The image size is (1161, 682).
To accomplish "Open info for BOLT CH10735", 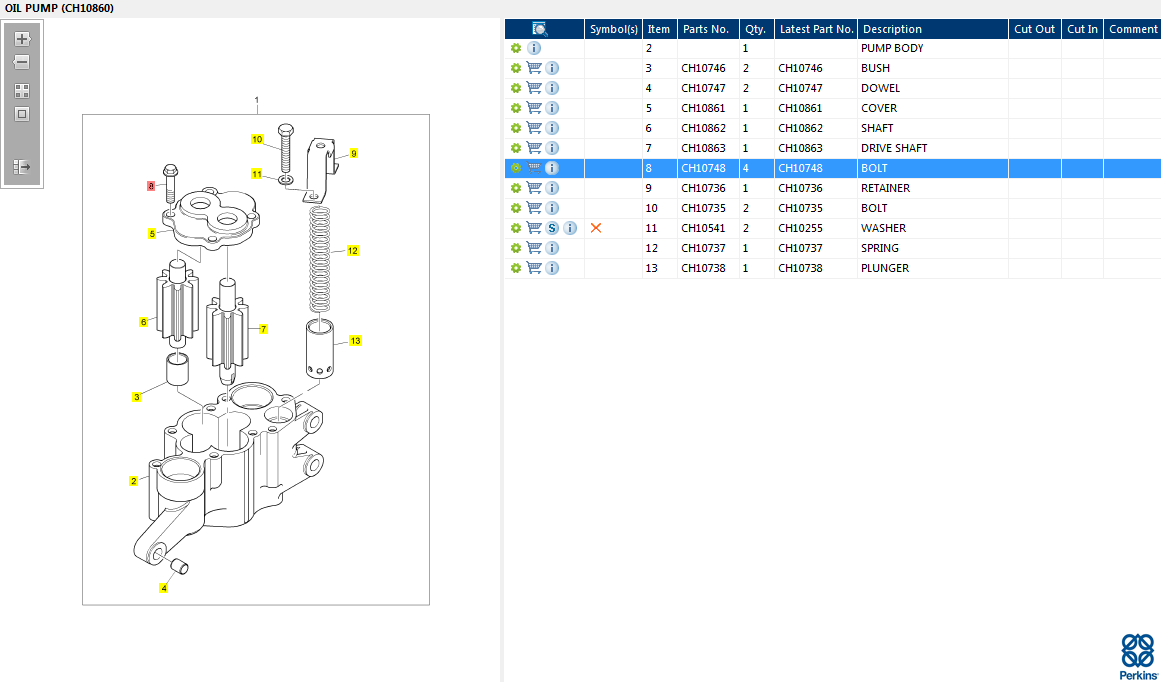I will coord(552,208).
